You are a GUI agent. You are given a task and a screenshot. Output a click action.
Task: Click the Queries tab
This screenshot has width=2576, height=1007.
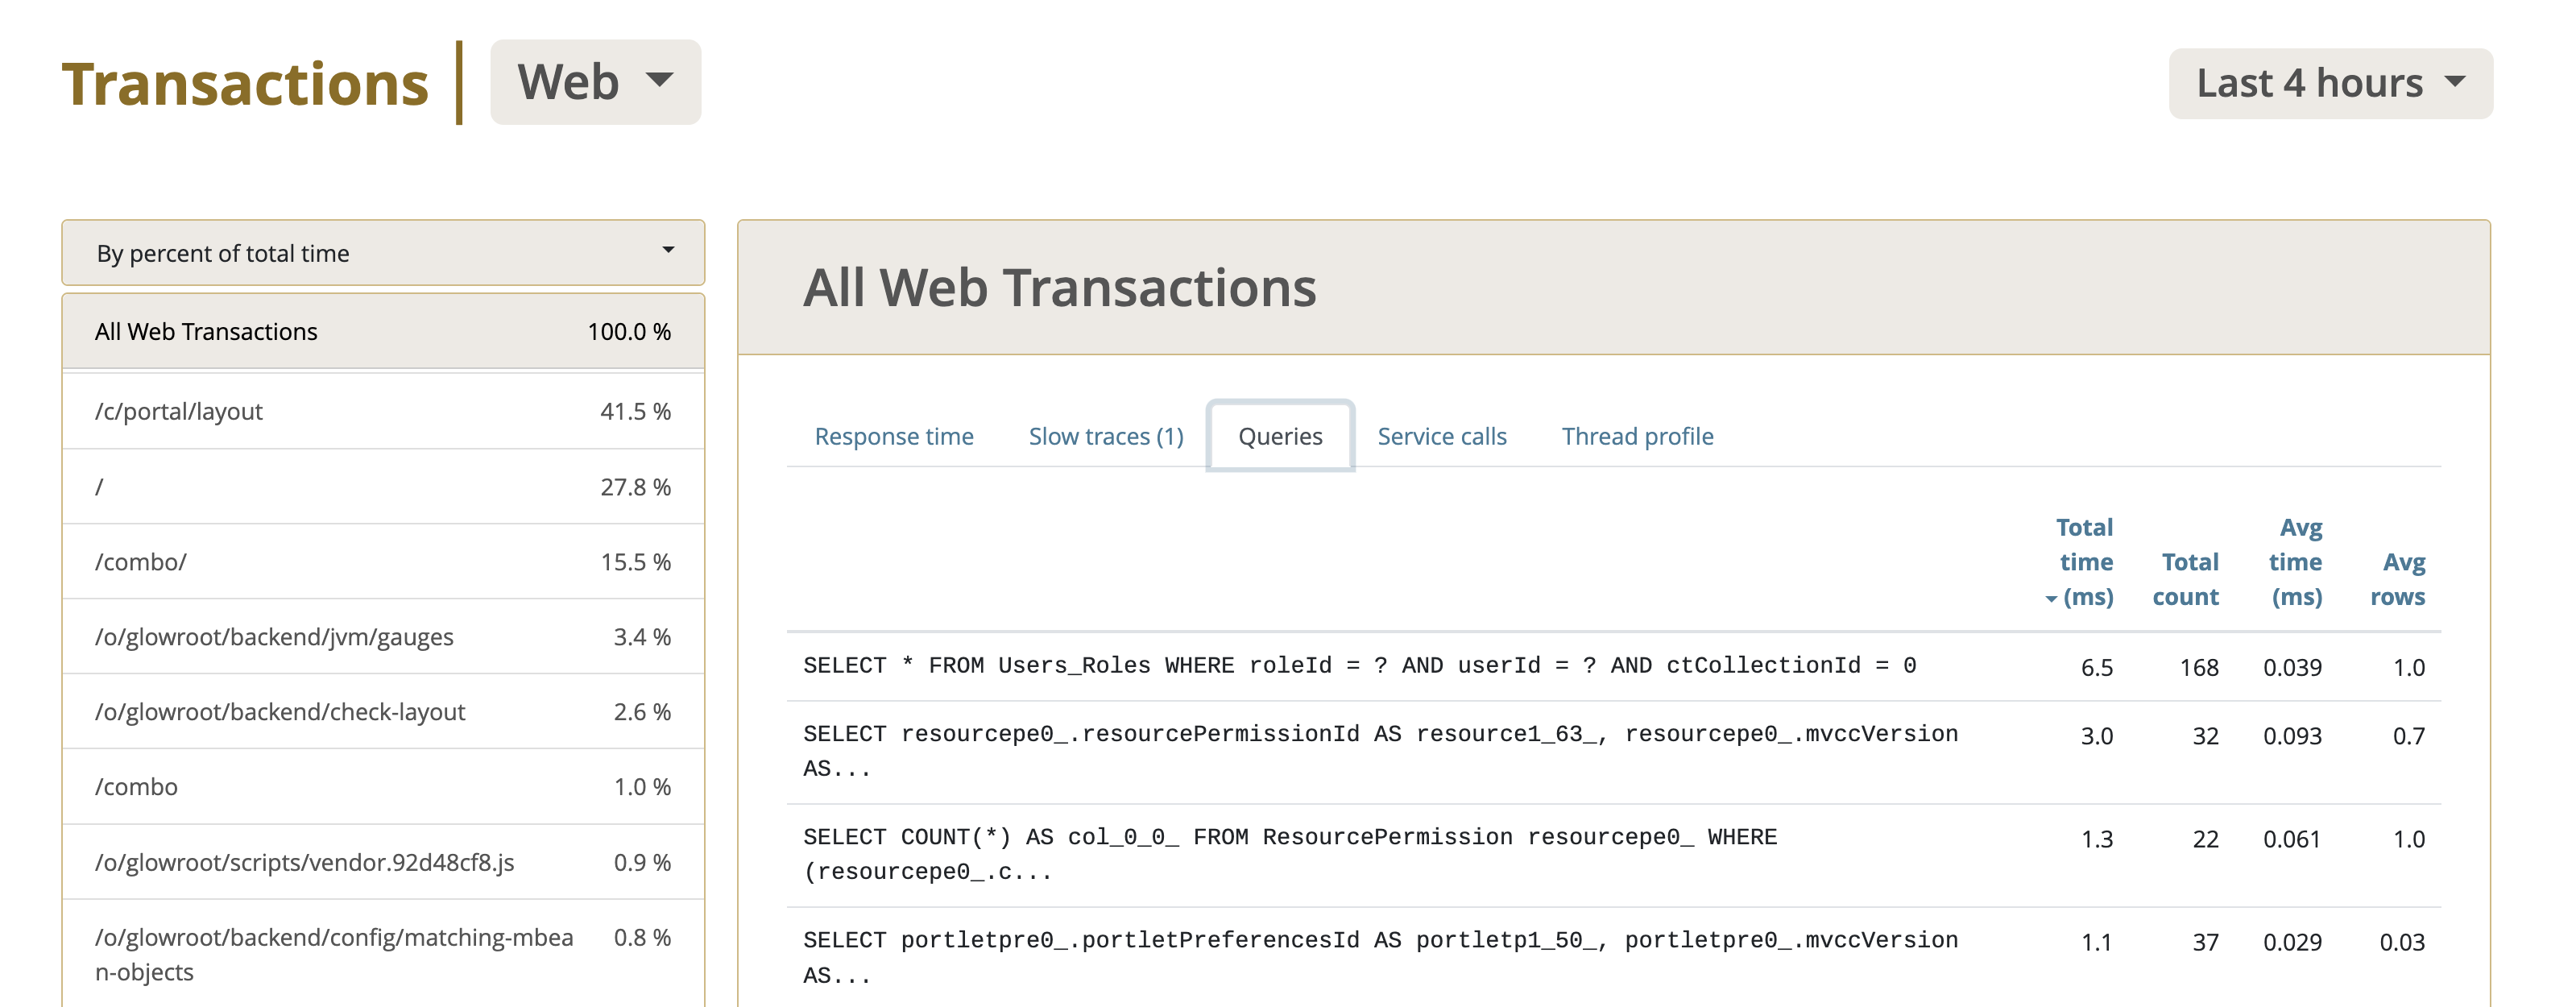1283,435
